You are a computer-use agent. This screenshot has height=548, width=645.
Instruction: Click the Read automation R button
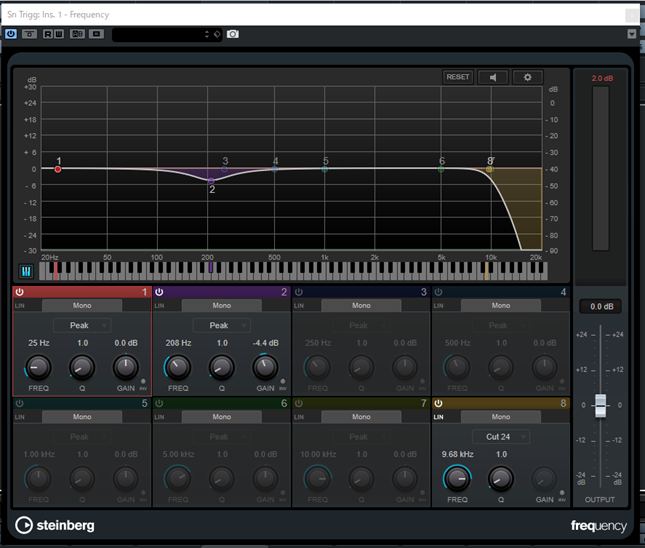point(47,34)
